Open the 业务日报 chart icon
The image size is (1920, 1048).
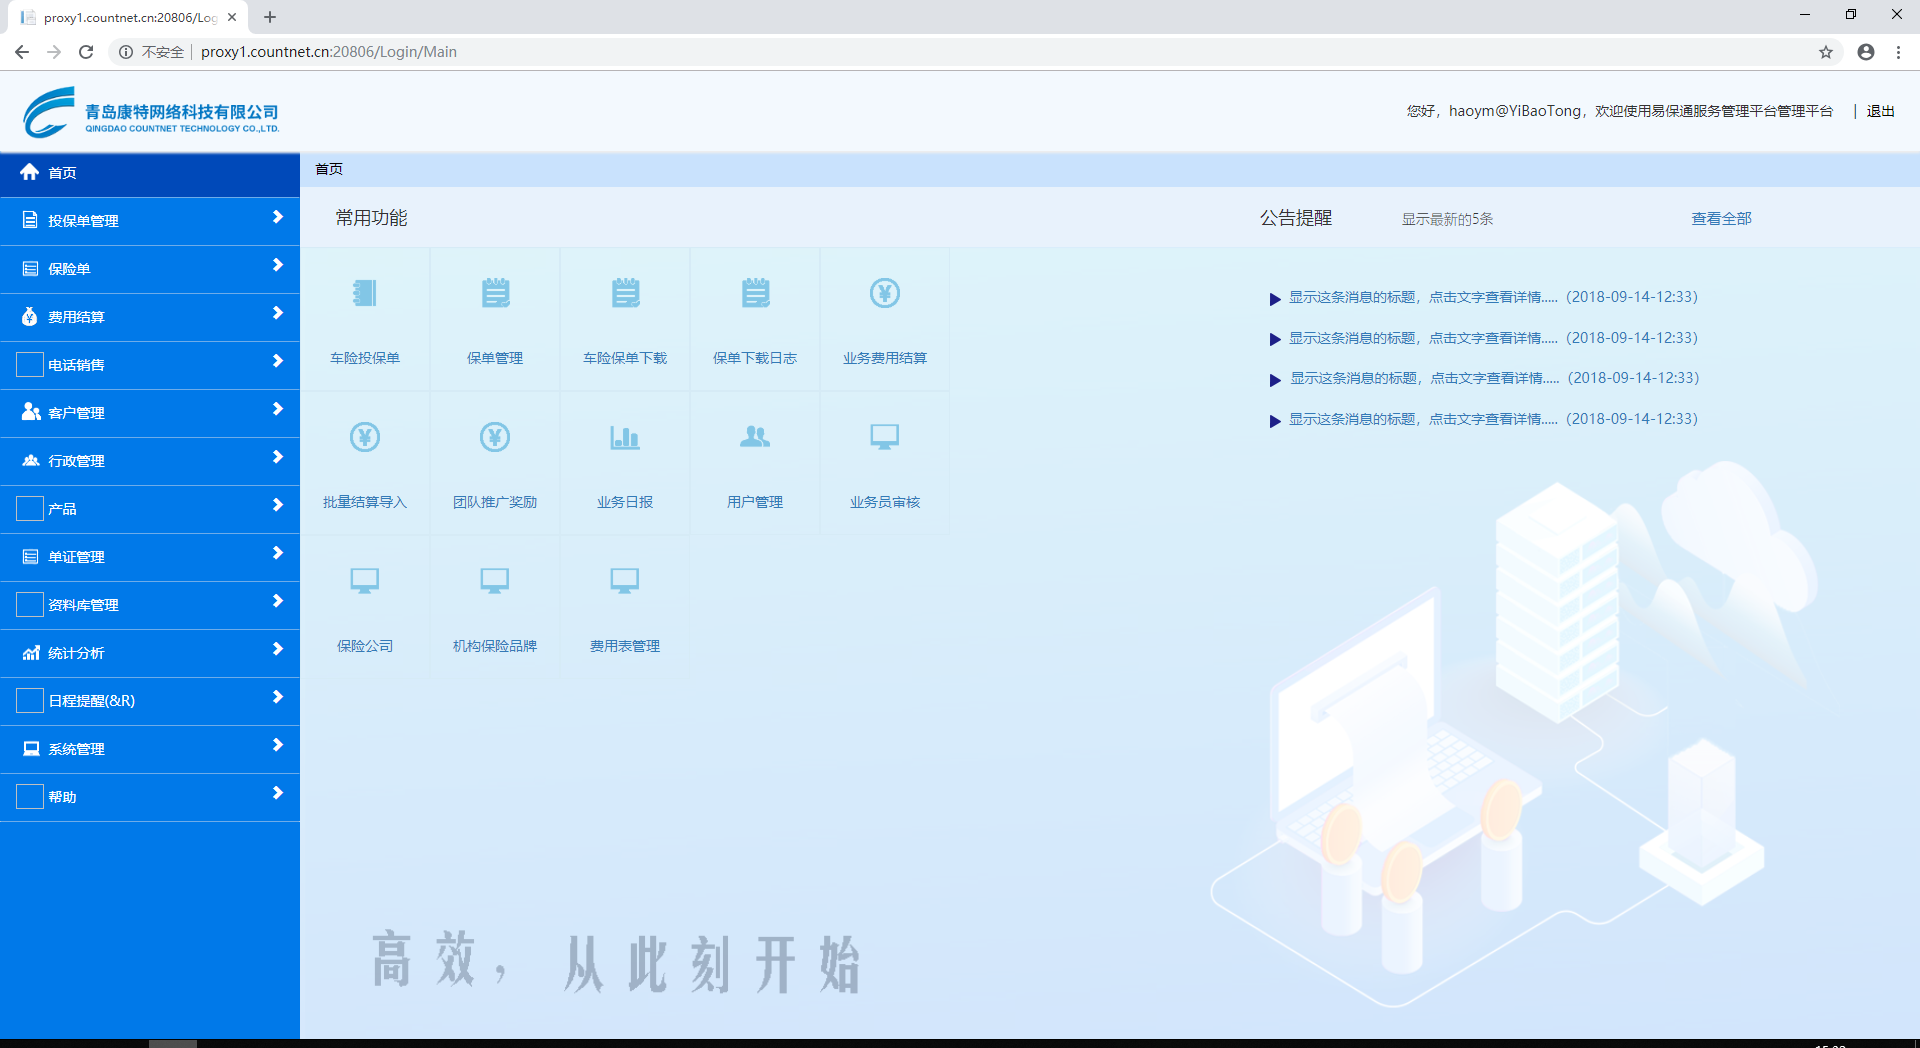[x=625, y=438]
